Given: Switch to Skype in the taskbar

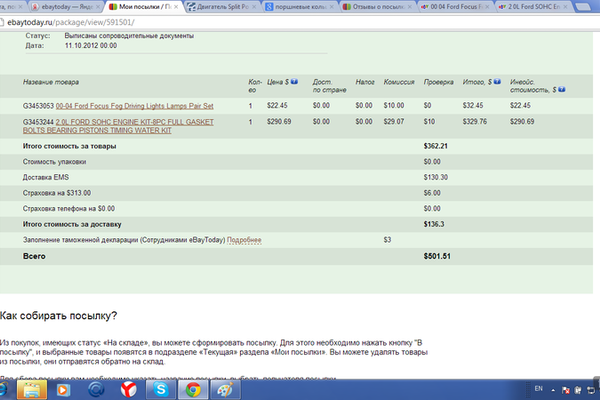Looking at the screenshot, I should coord(161,390).
